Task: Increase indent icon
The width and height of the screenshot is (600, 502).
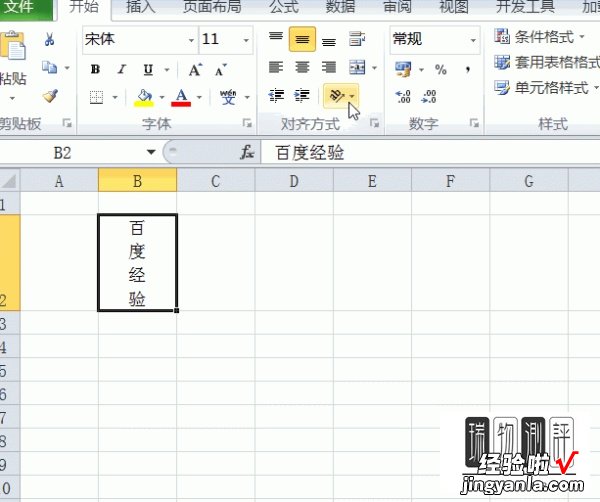Action: tap(302, 95)
